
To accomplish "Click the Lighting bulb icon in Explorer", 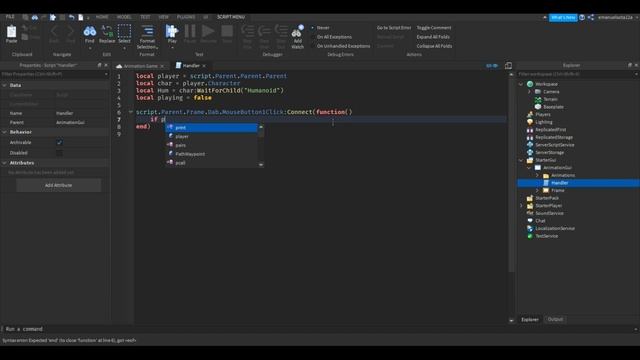I will pos(530,122).
